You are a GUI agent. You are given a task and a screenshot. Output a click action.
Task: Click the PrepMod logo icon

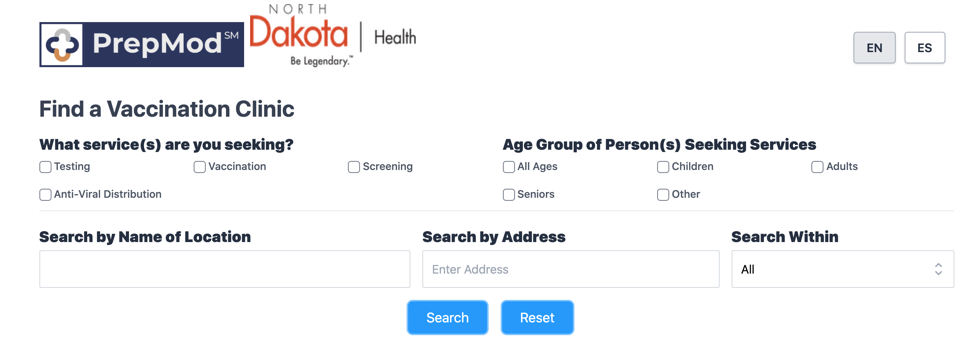(x=64, y=45)
